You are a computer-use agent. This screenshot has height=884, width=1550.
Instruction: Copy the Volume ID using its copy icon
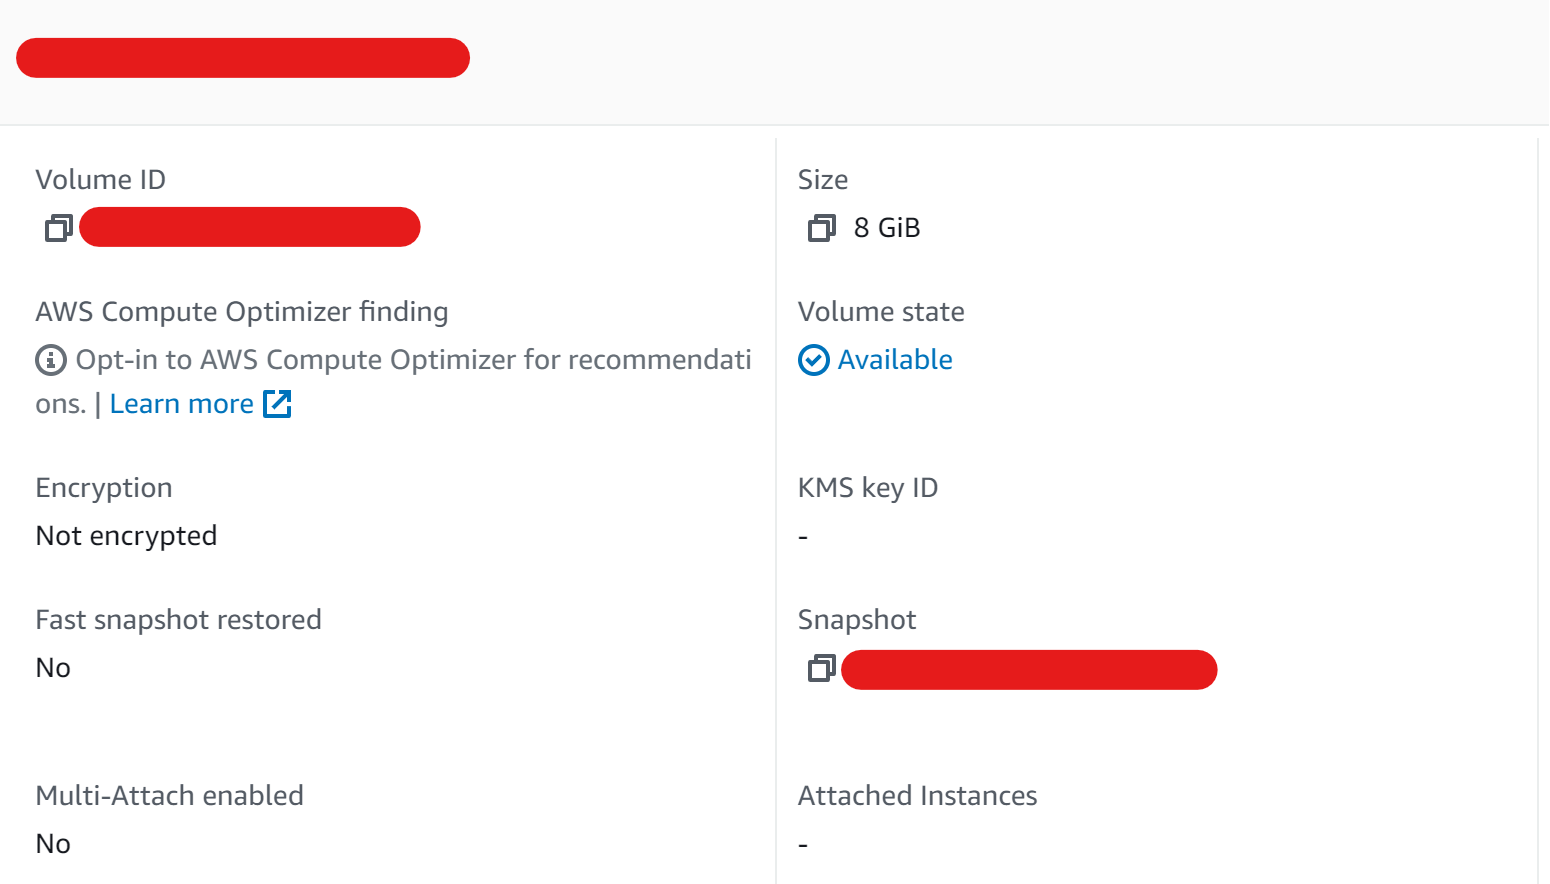click(59, 228)
